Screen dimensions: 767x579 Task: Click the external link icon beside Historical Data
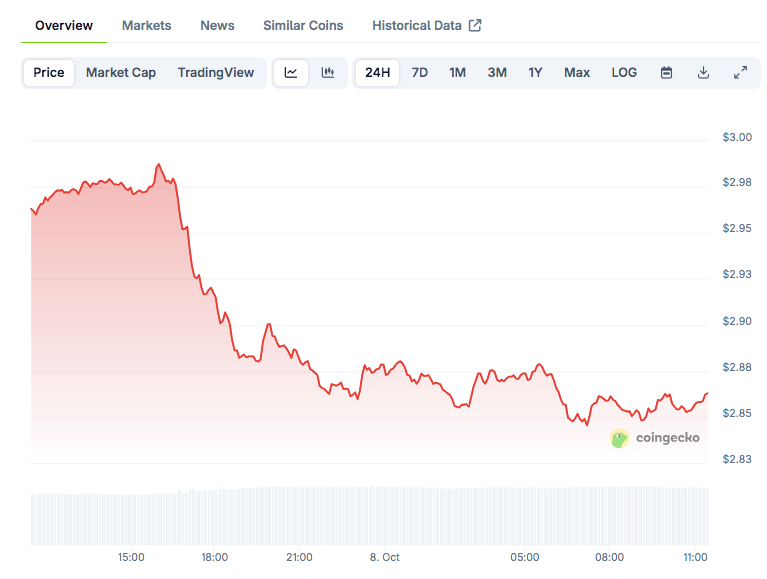tap(475, 26)
